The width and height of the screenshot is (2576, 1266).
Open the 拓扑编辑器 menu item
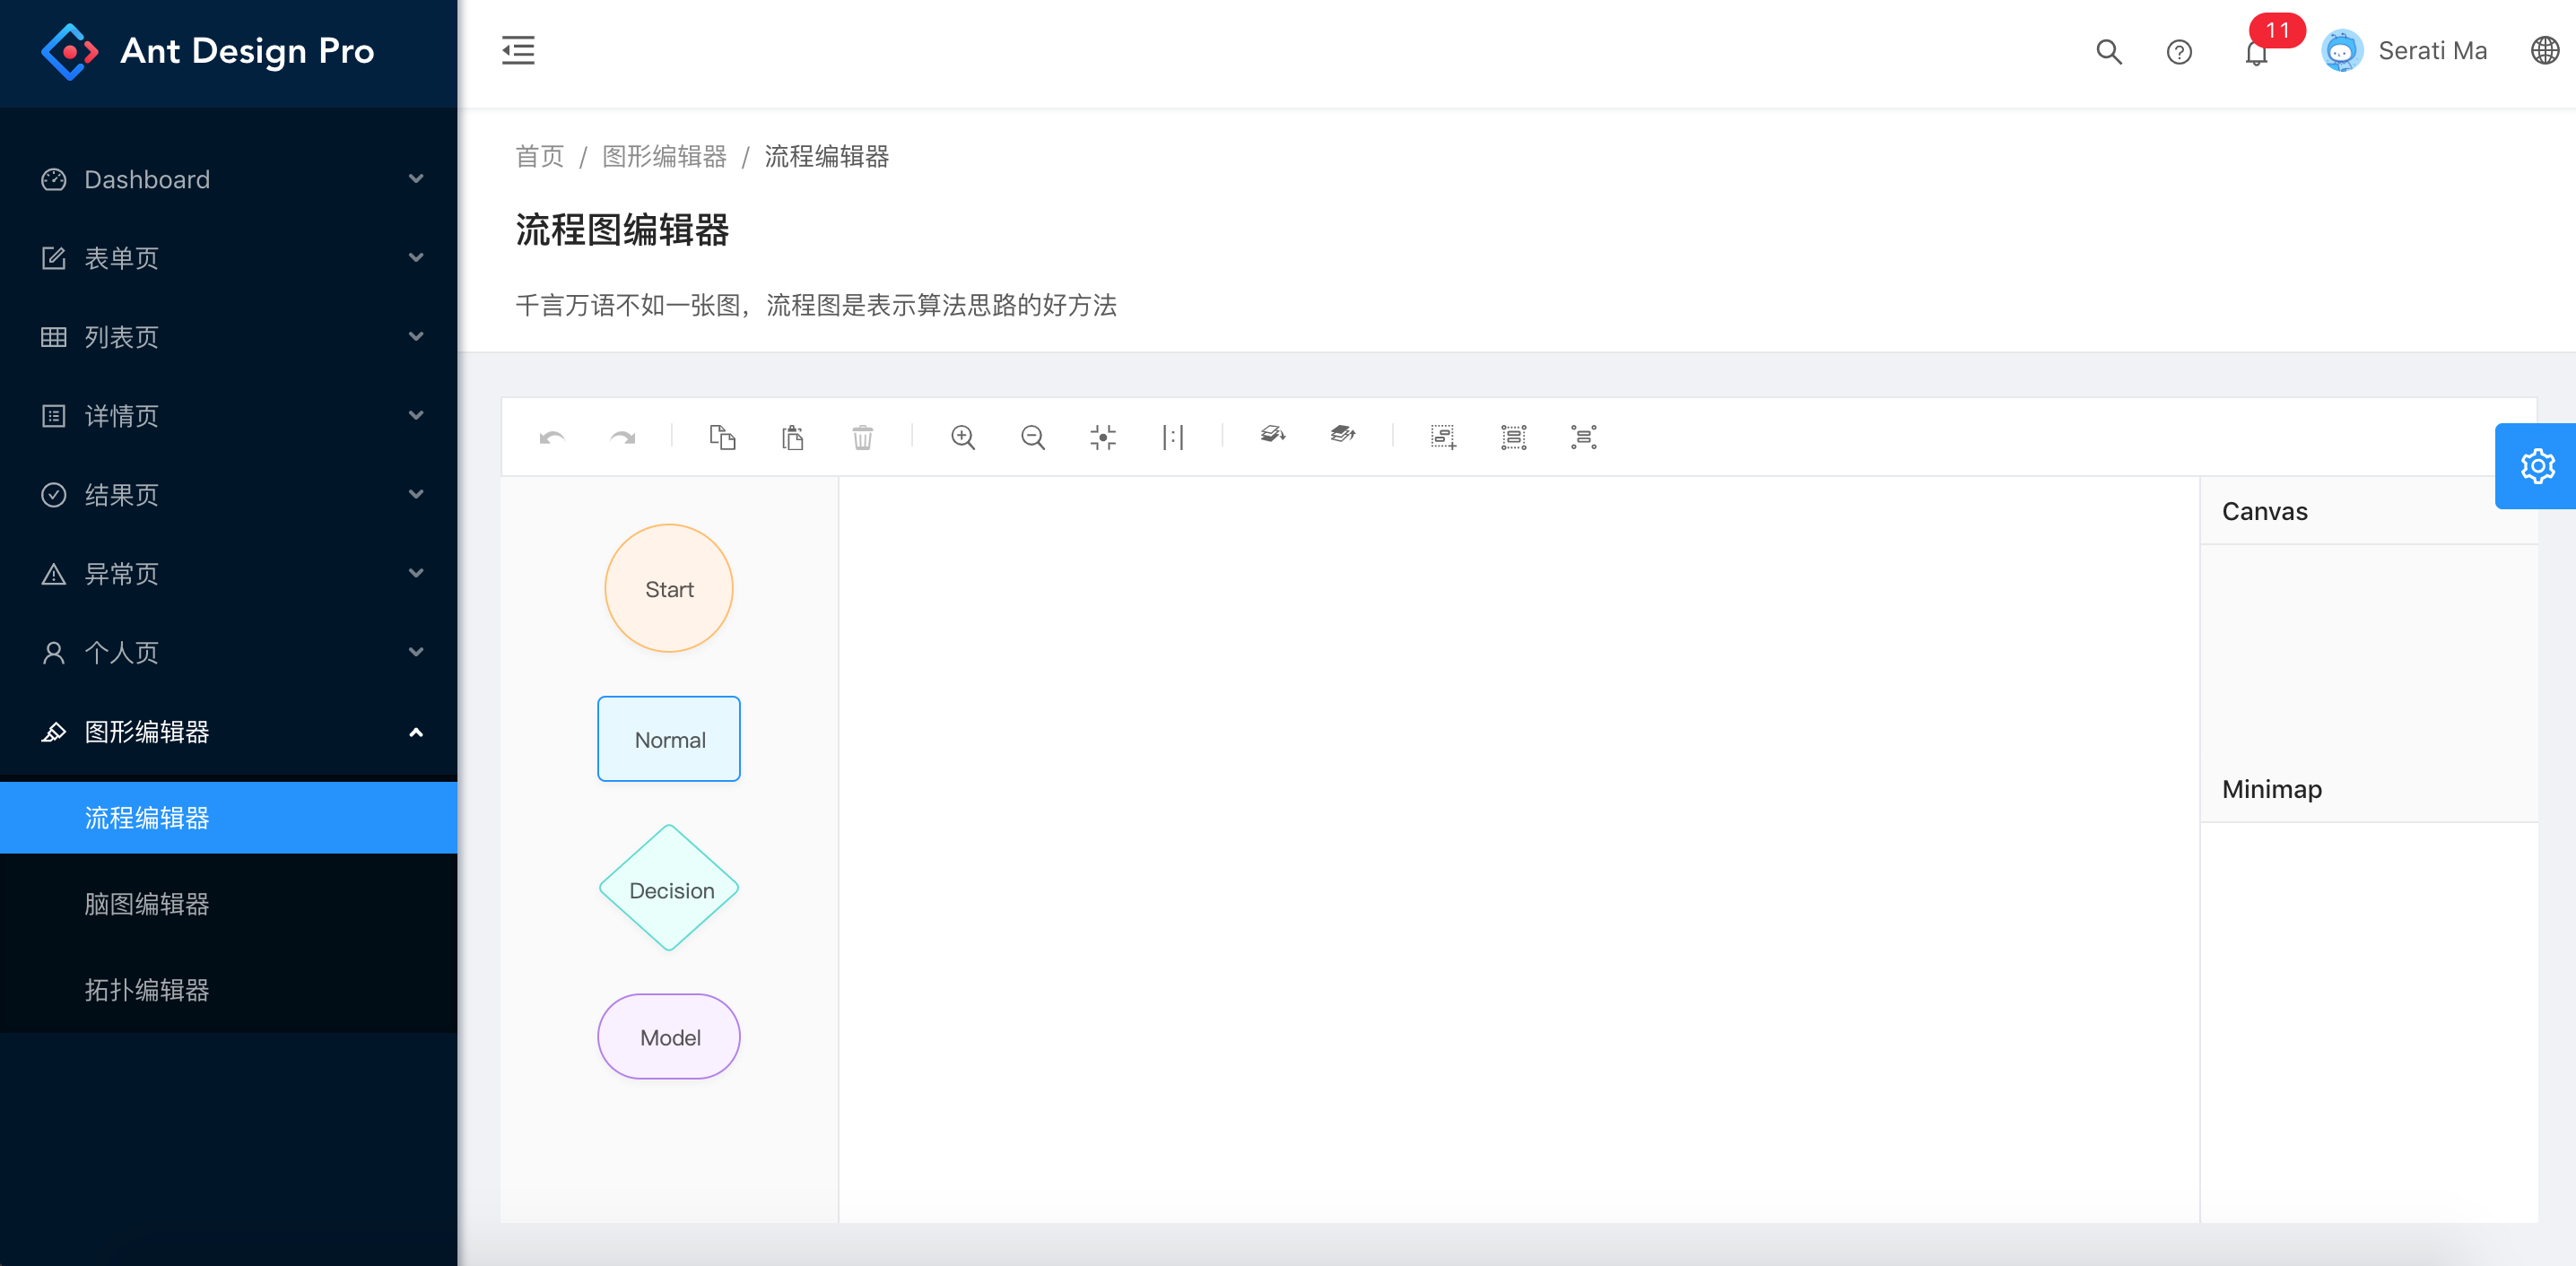[229, 990]
